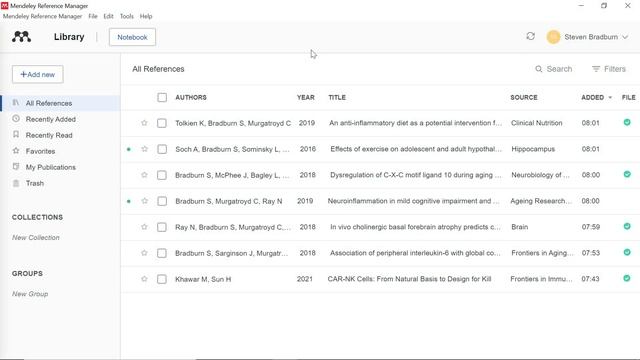
Task: Open the Edit menu
Action: click(x=108, y=16)
